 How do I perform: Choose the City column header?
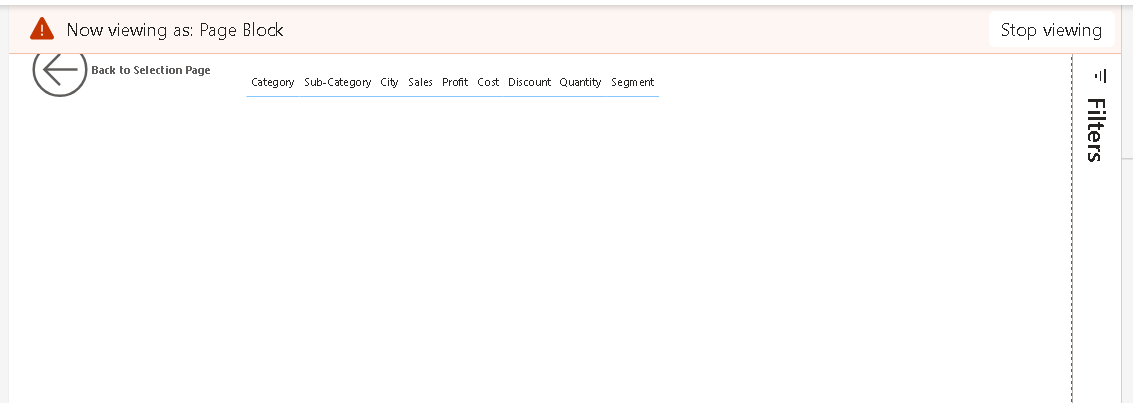389,82
